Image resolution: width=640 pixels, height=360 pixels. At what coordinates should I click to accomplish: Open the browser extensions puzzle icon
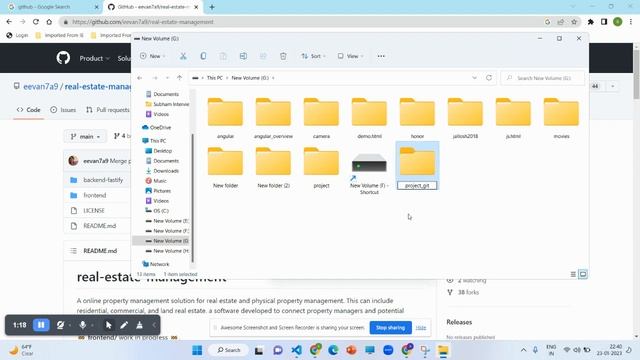point(591,22)
